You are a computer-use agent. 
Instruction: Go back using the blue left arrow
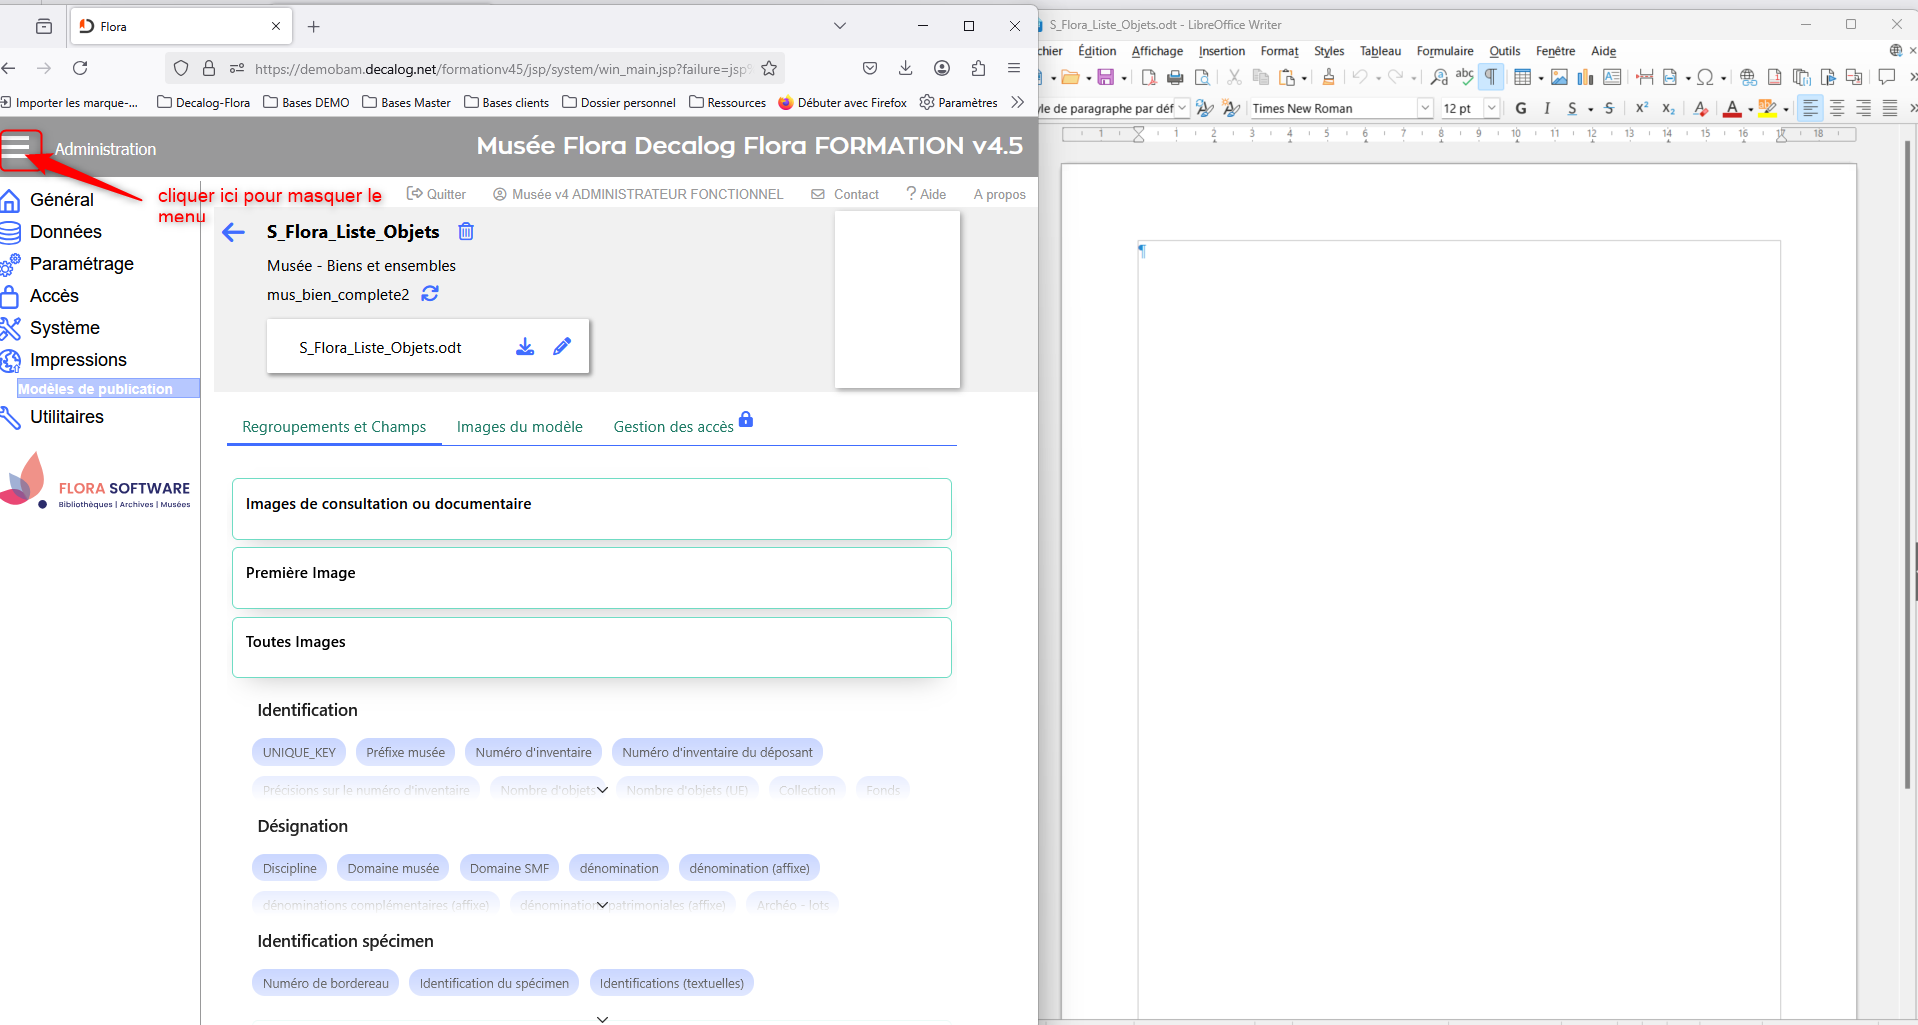click(x=234, y=233)
